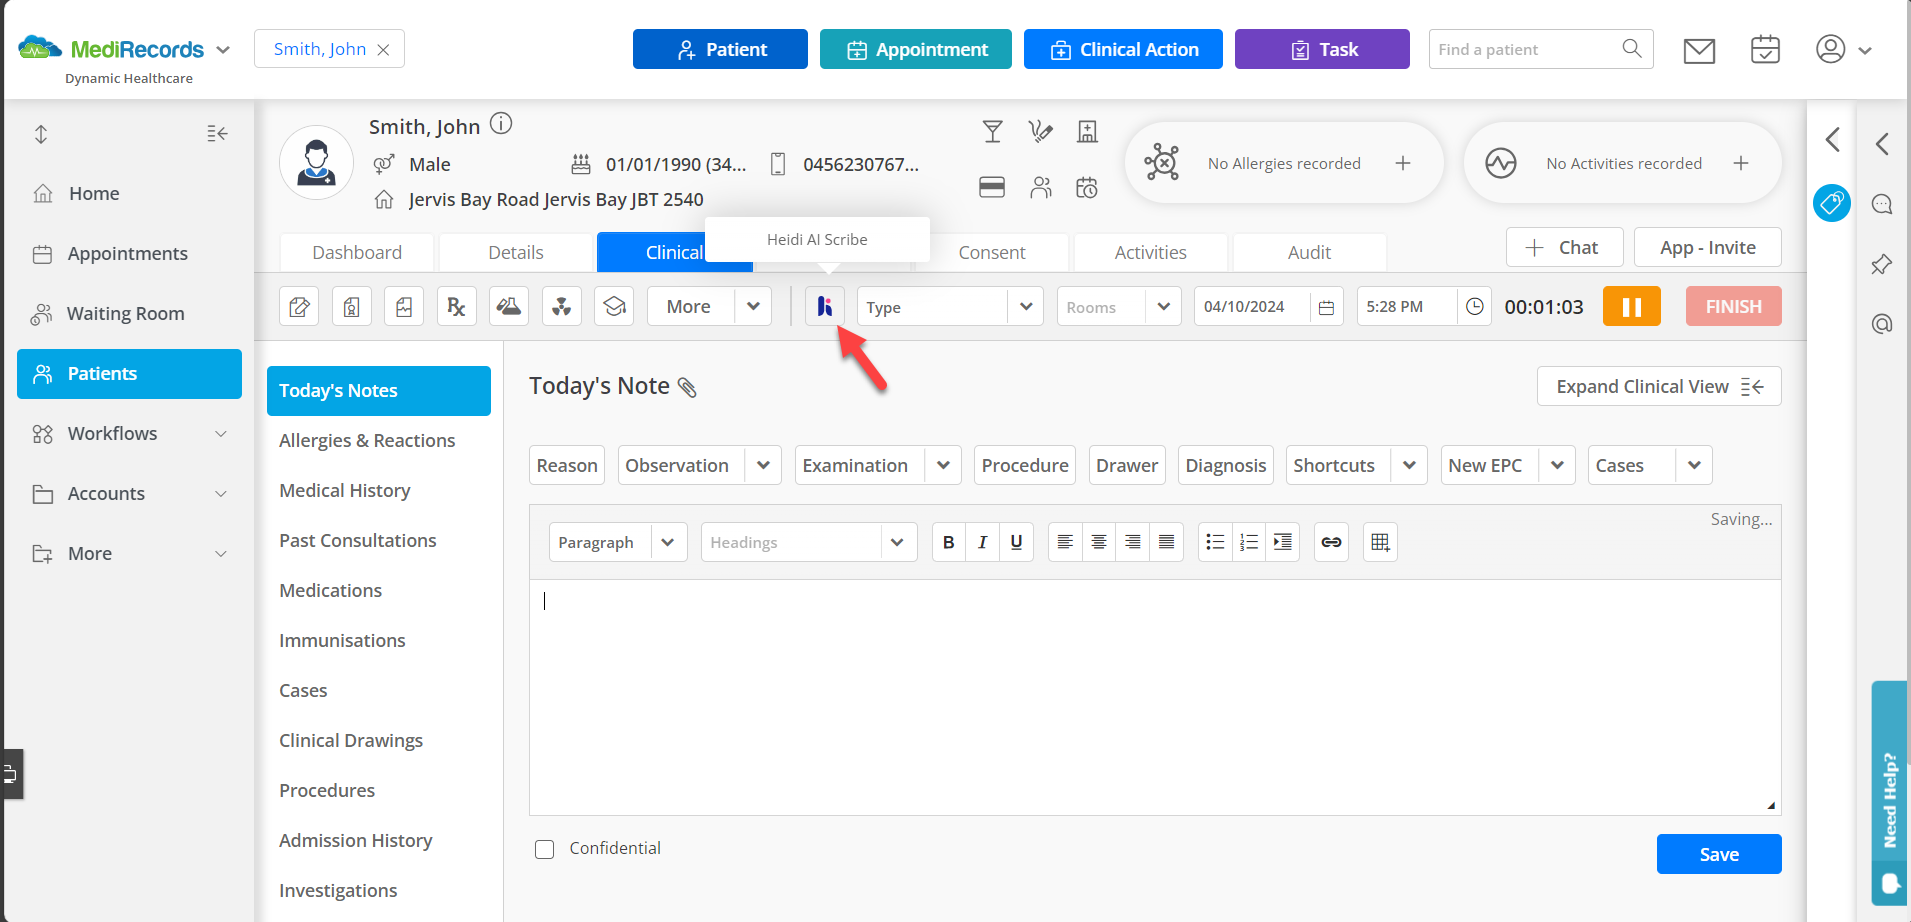Click the radiology toolbar icon
The width and height of the screenshot is (1911, 922).
point(561,306)
